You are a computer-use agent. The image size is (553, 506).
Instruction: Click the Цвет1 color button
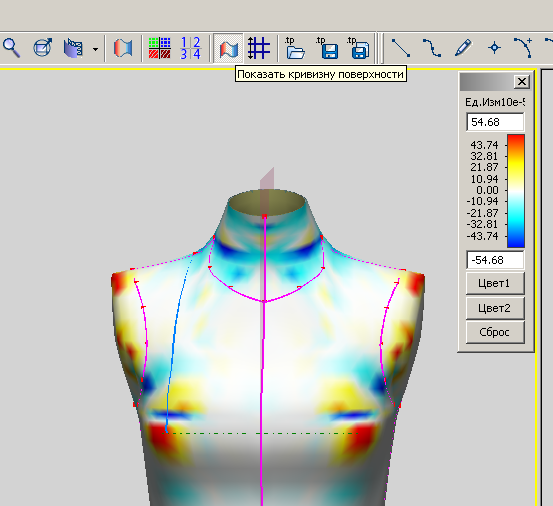495,283
